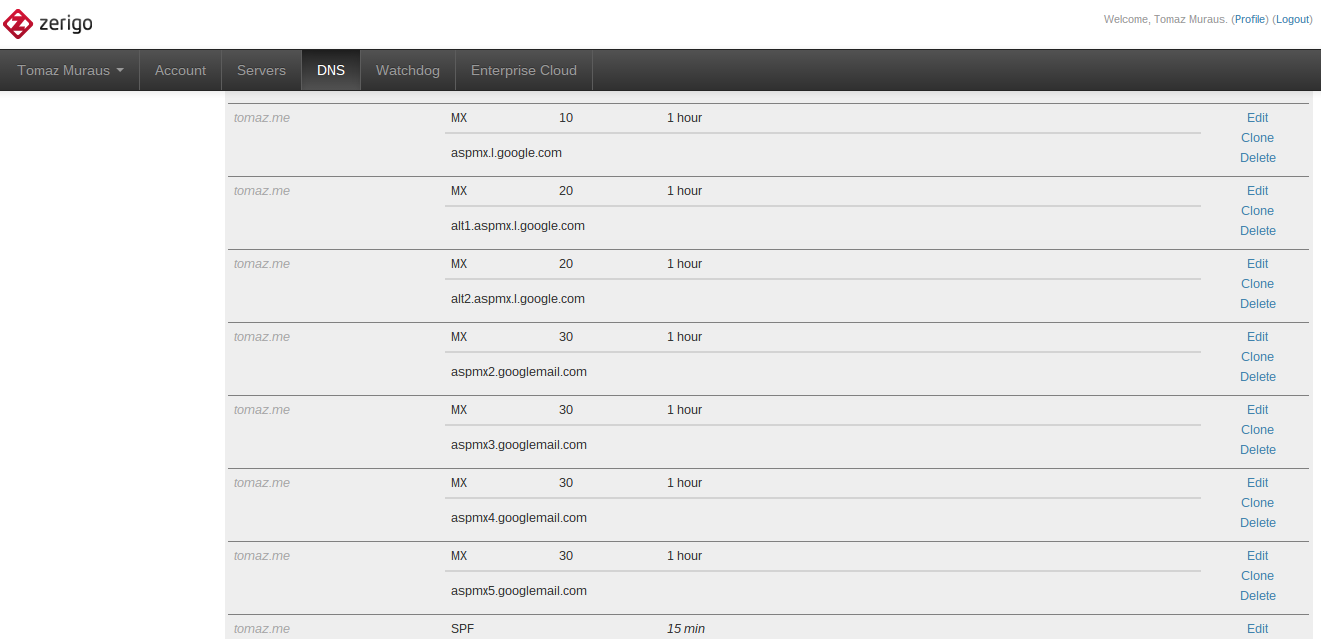
Task: Edit the aspmx3.googlemail.com record
Action: [1257, 409]
